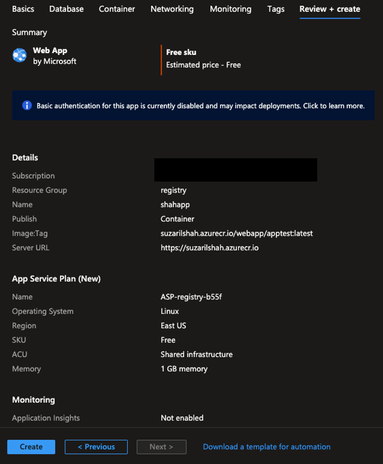383x464 pixels.
Task: Click the image tag value suzarilshah.azurecr.io/webapp/apptest:latest
Action: pyautogui.click(x=237, y=233)
